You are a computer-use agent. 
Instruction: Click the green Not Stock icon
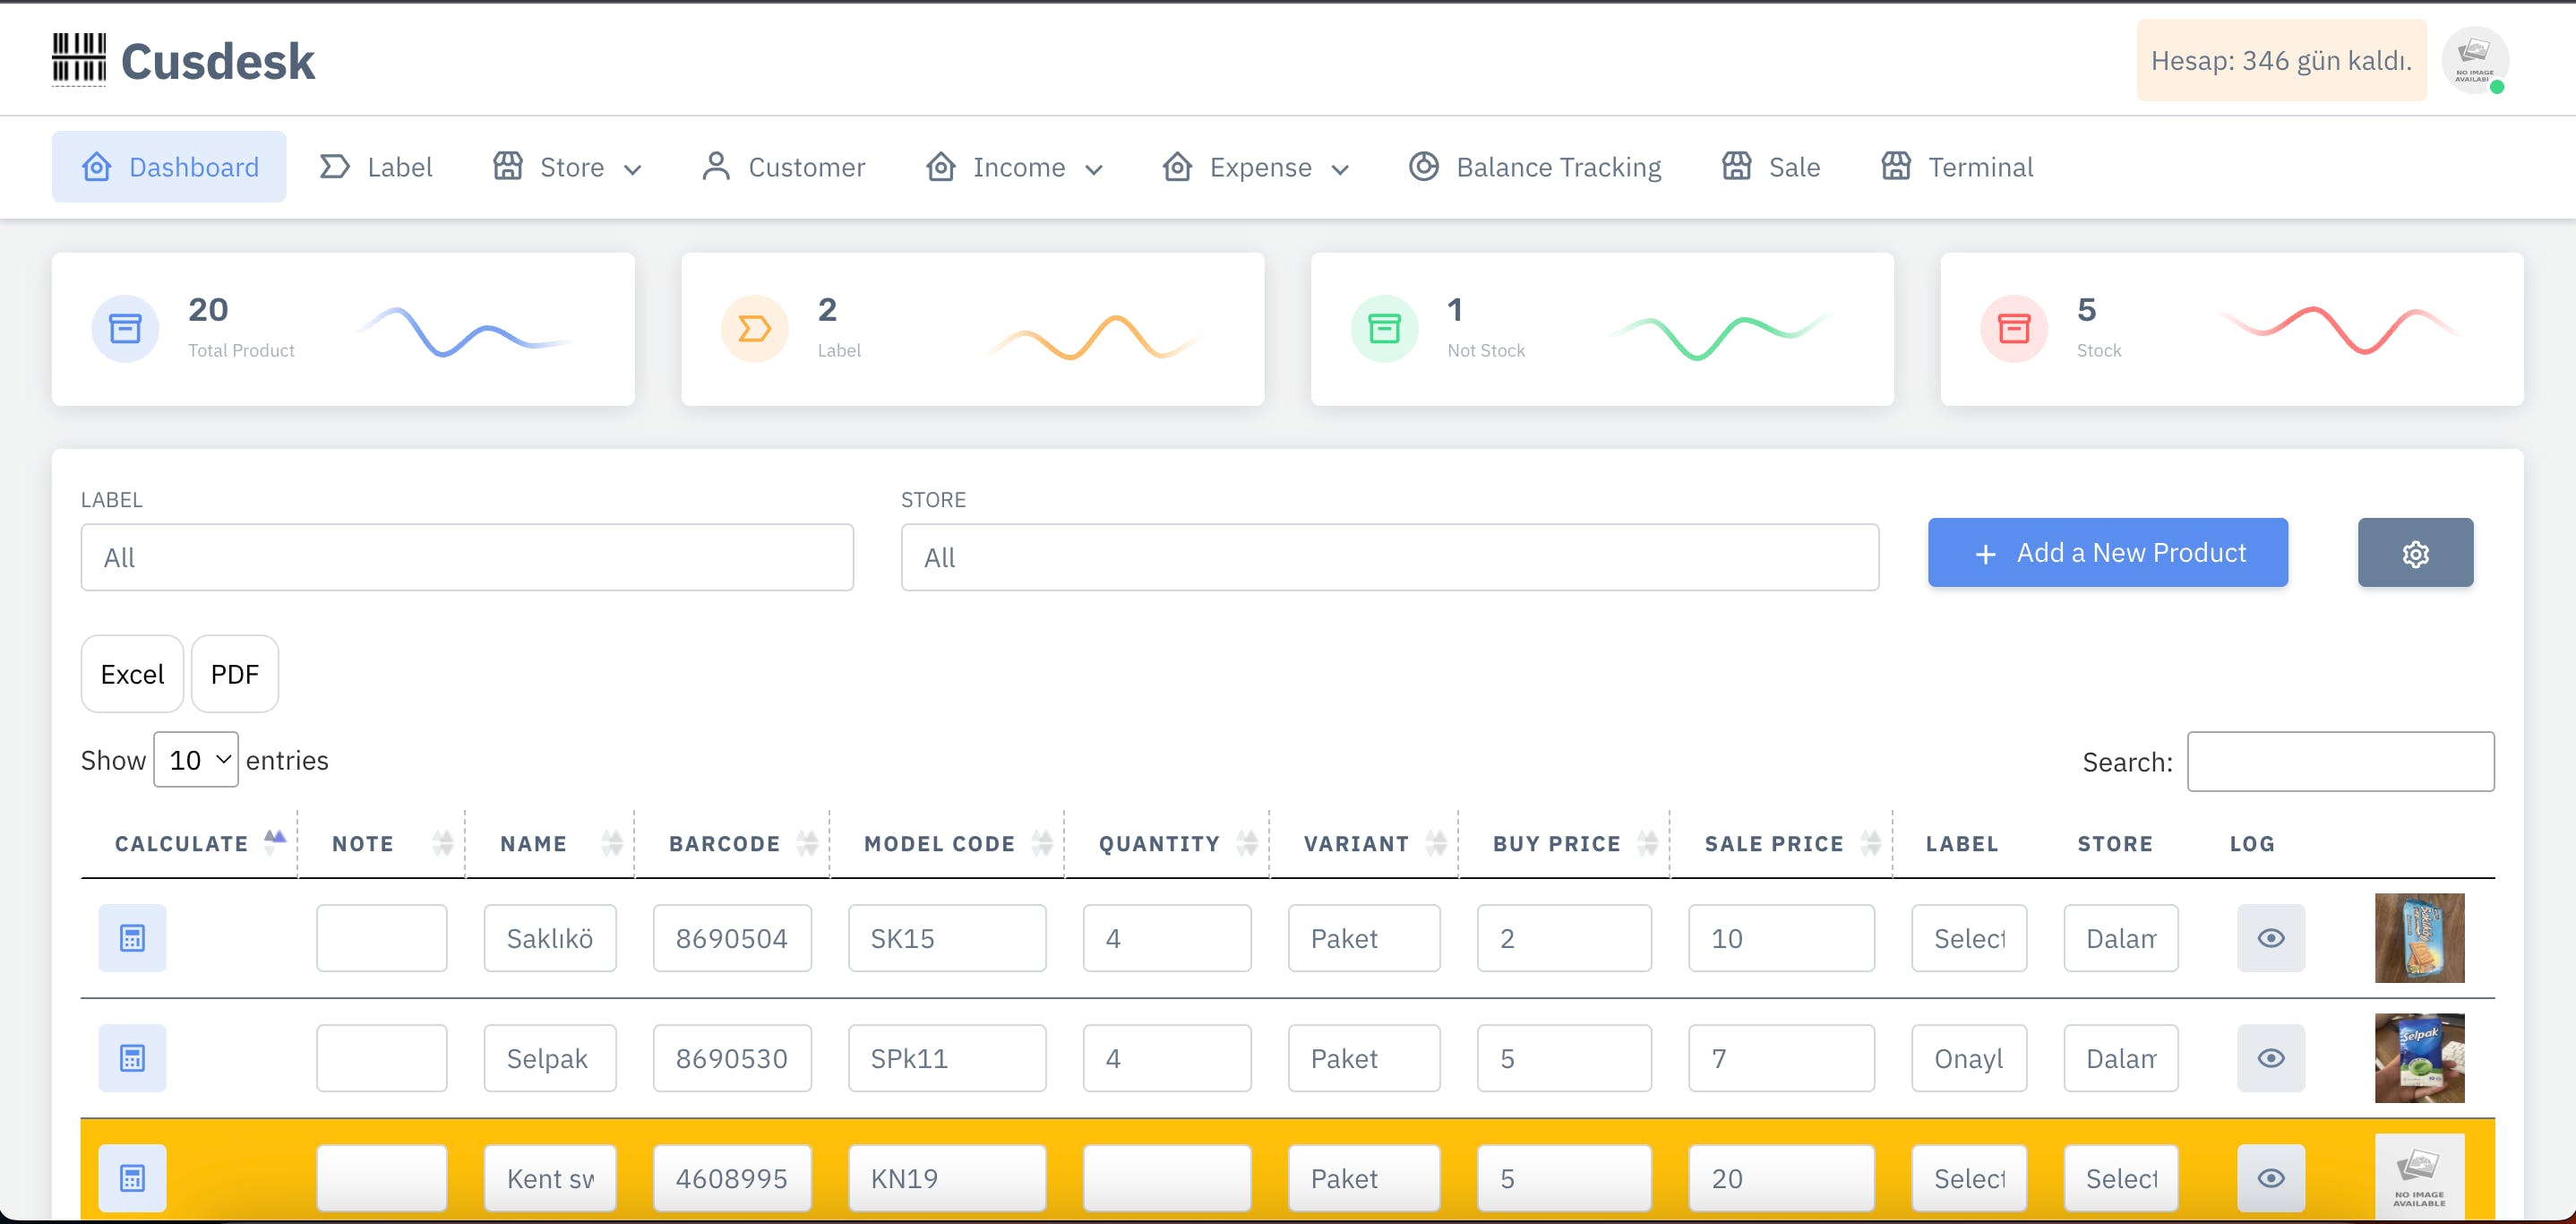click(1384, 328)
